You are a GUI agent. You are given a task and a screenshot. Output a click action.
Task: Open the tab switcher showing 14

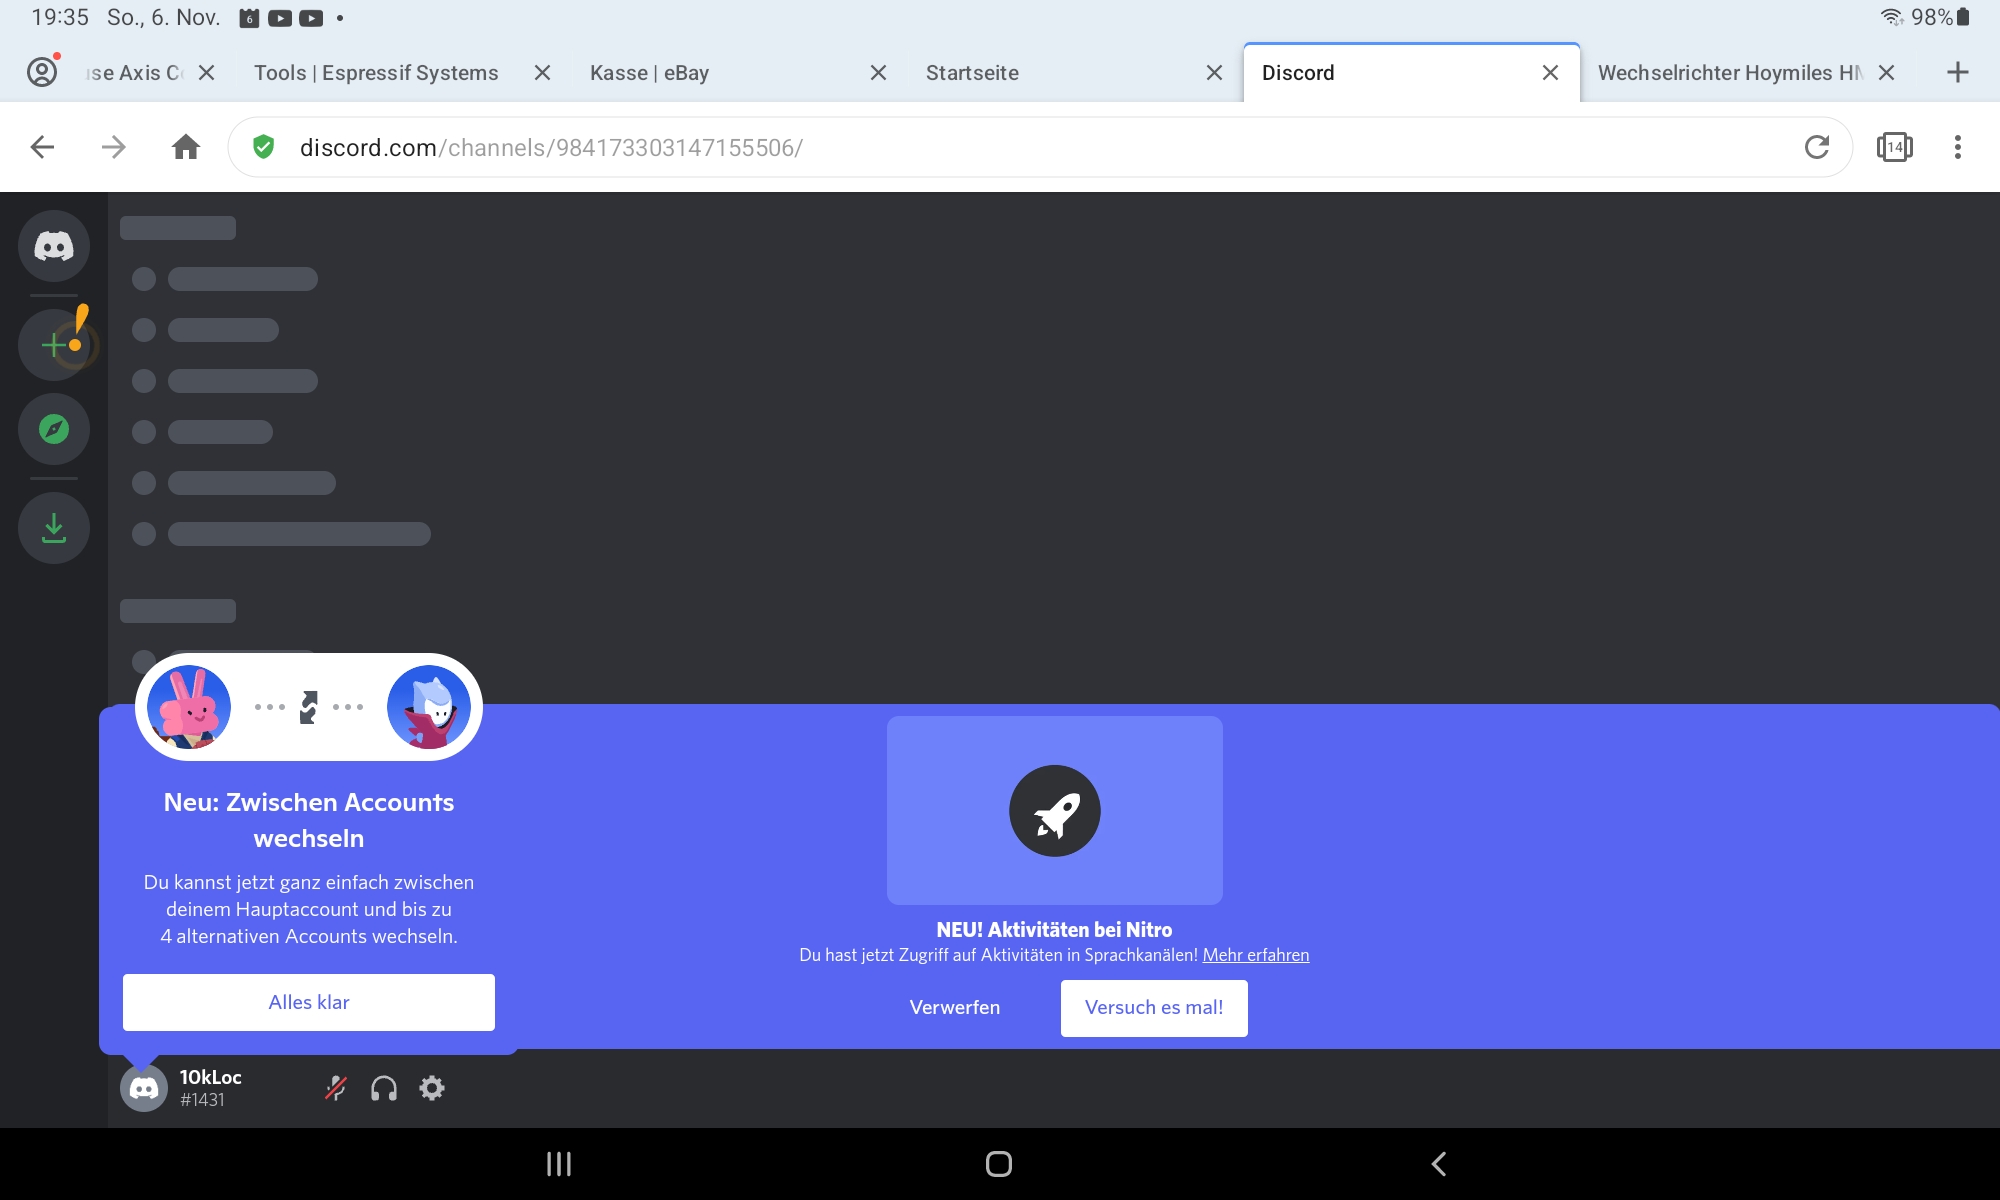pos(1895,147)
